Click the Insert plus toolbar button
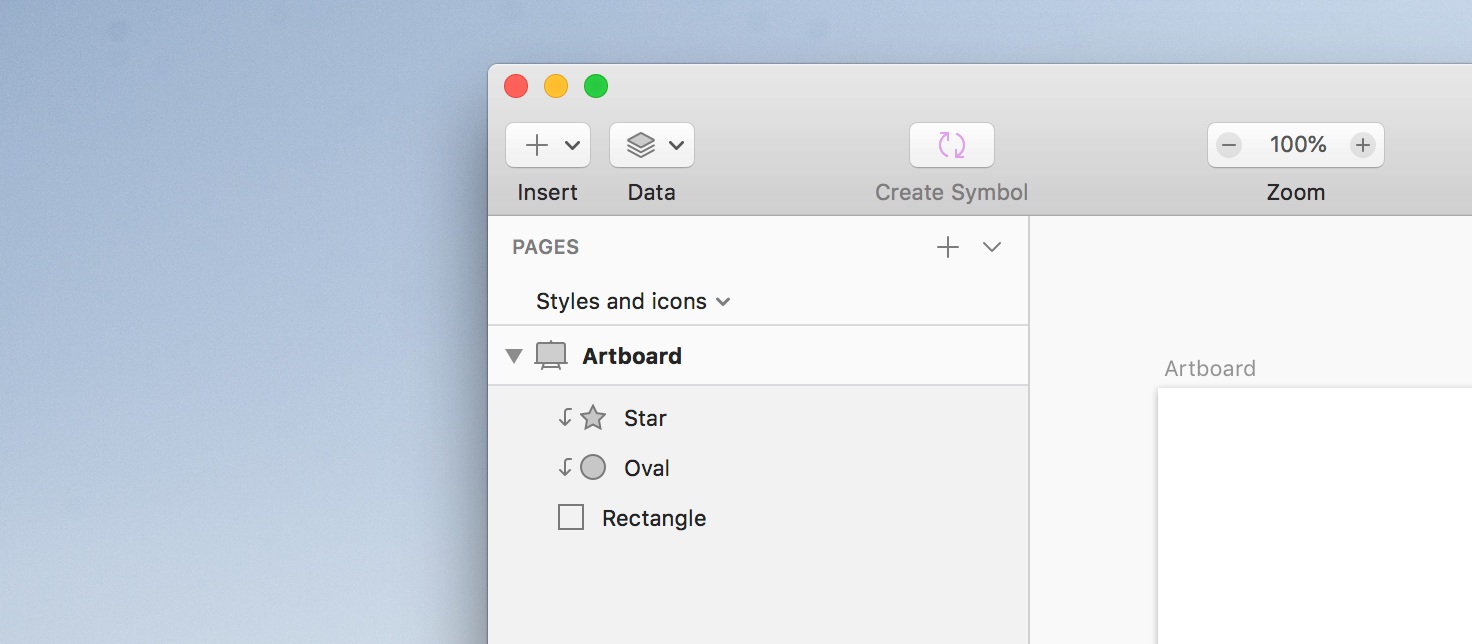The height and width of the screenshot is (644, 1472). (x=538, y=145)
